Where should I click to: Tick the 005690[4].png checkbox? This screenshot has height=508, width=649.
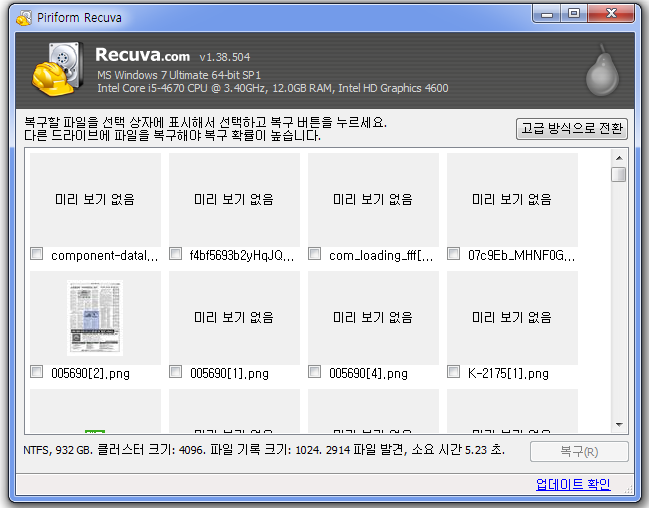[315, 371]
